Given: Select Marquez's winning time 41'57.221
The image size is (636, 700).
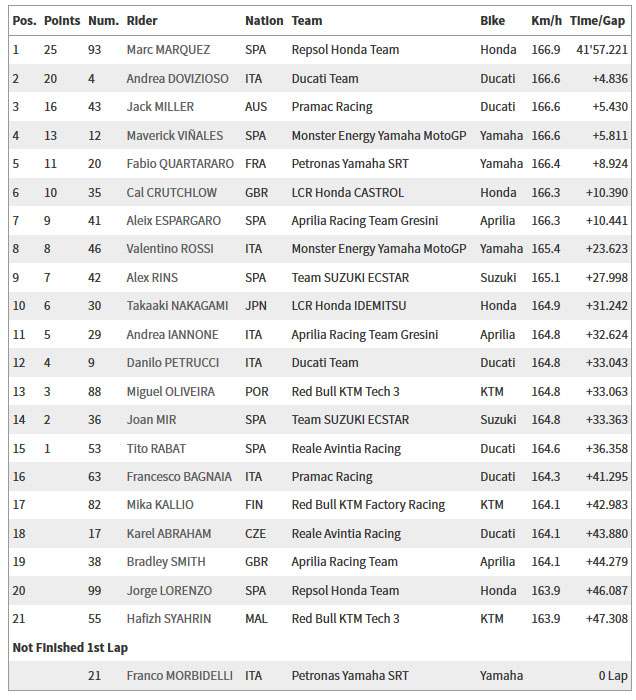Looking at the screenshot, I should tap(602, 50).
